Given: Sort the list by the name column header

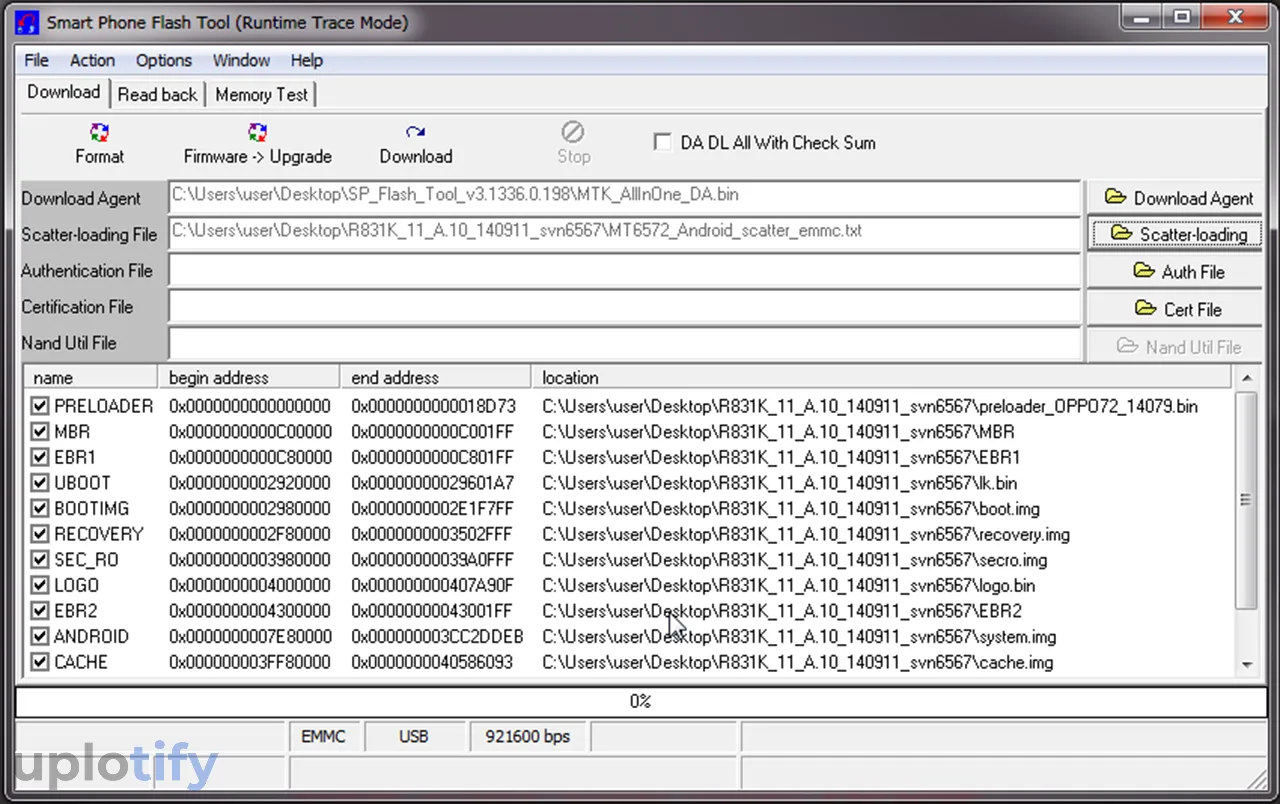Looking at the screenshot, I should (x=90, y=377).
